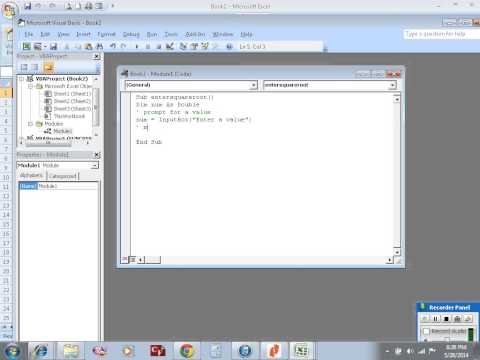Screen dimensions: 480x360
Task: Collapse the Modules folder node
Action: pyautogui.click(x=31, y=124)
